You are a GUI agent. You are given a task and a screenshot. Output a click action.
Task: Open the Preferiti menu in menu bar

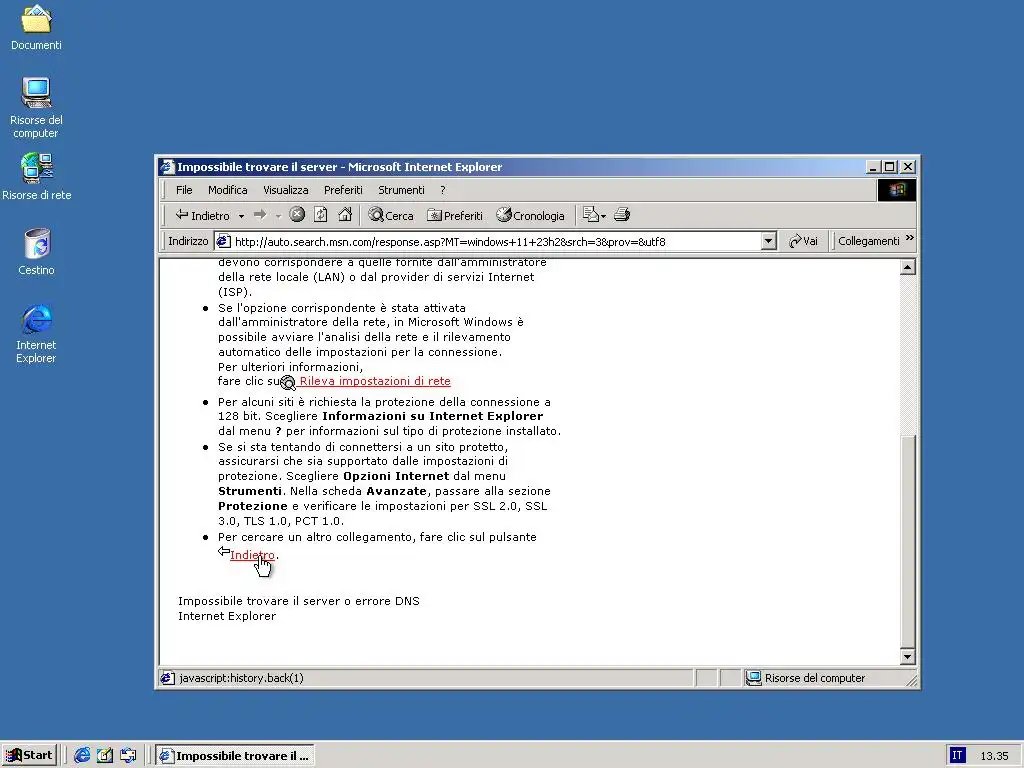(343, 190)
